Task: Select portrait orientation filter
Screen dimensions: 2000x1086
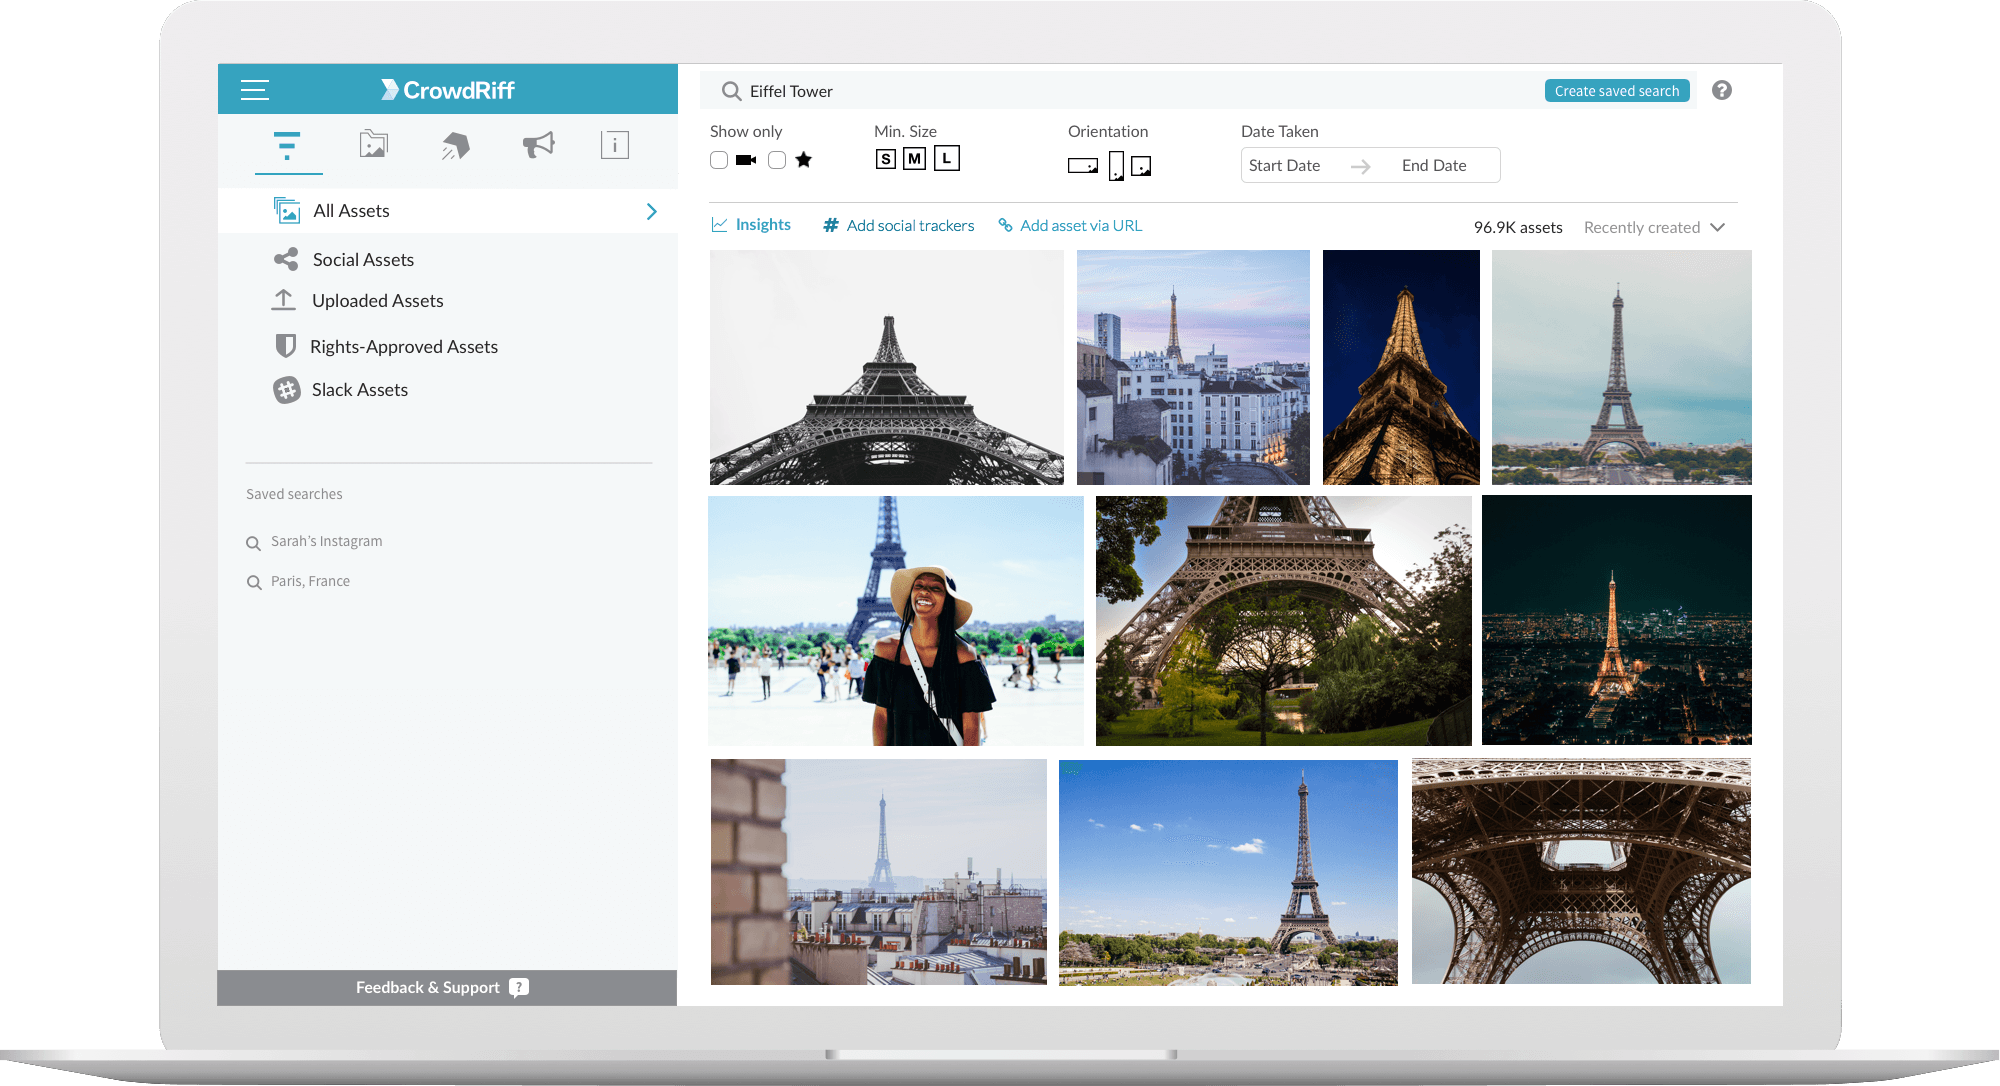Action: pyautogui.click(x=1117, y=166)
